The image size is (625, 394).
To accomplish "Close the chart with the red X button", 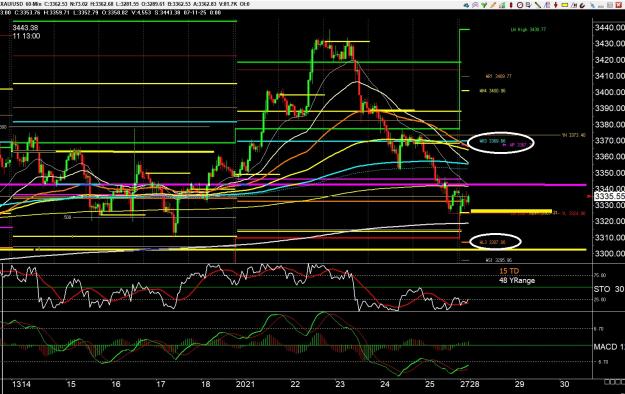I will [x=619, y=5].
